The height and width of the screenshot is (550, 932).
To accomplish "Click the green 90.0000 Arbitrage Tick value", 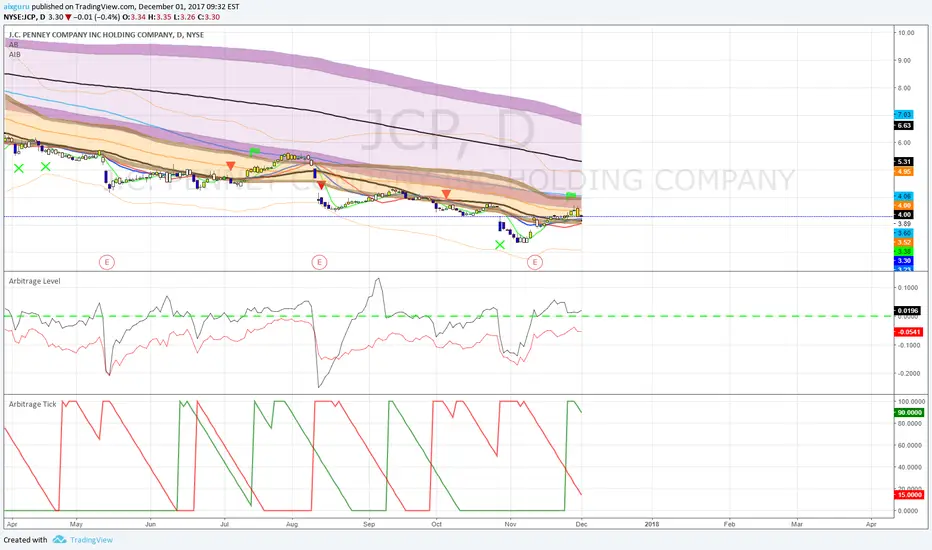I will [909, 413].
